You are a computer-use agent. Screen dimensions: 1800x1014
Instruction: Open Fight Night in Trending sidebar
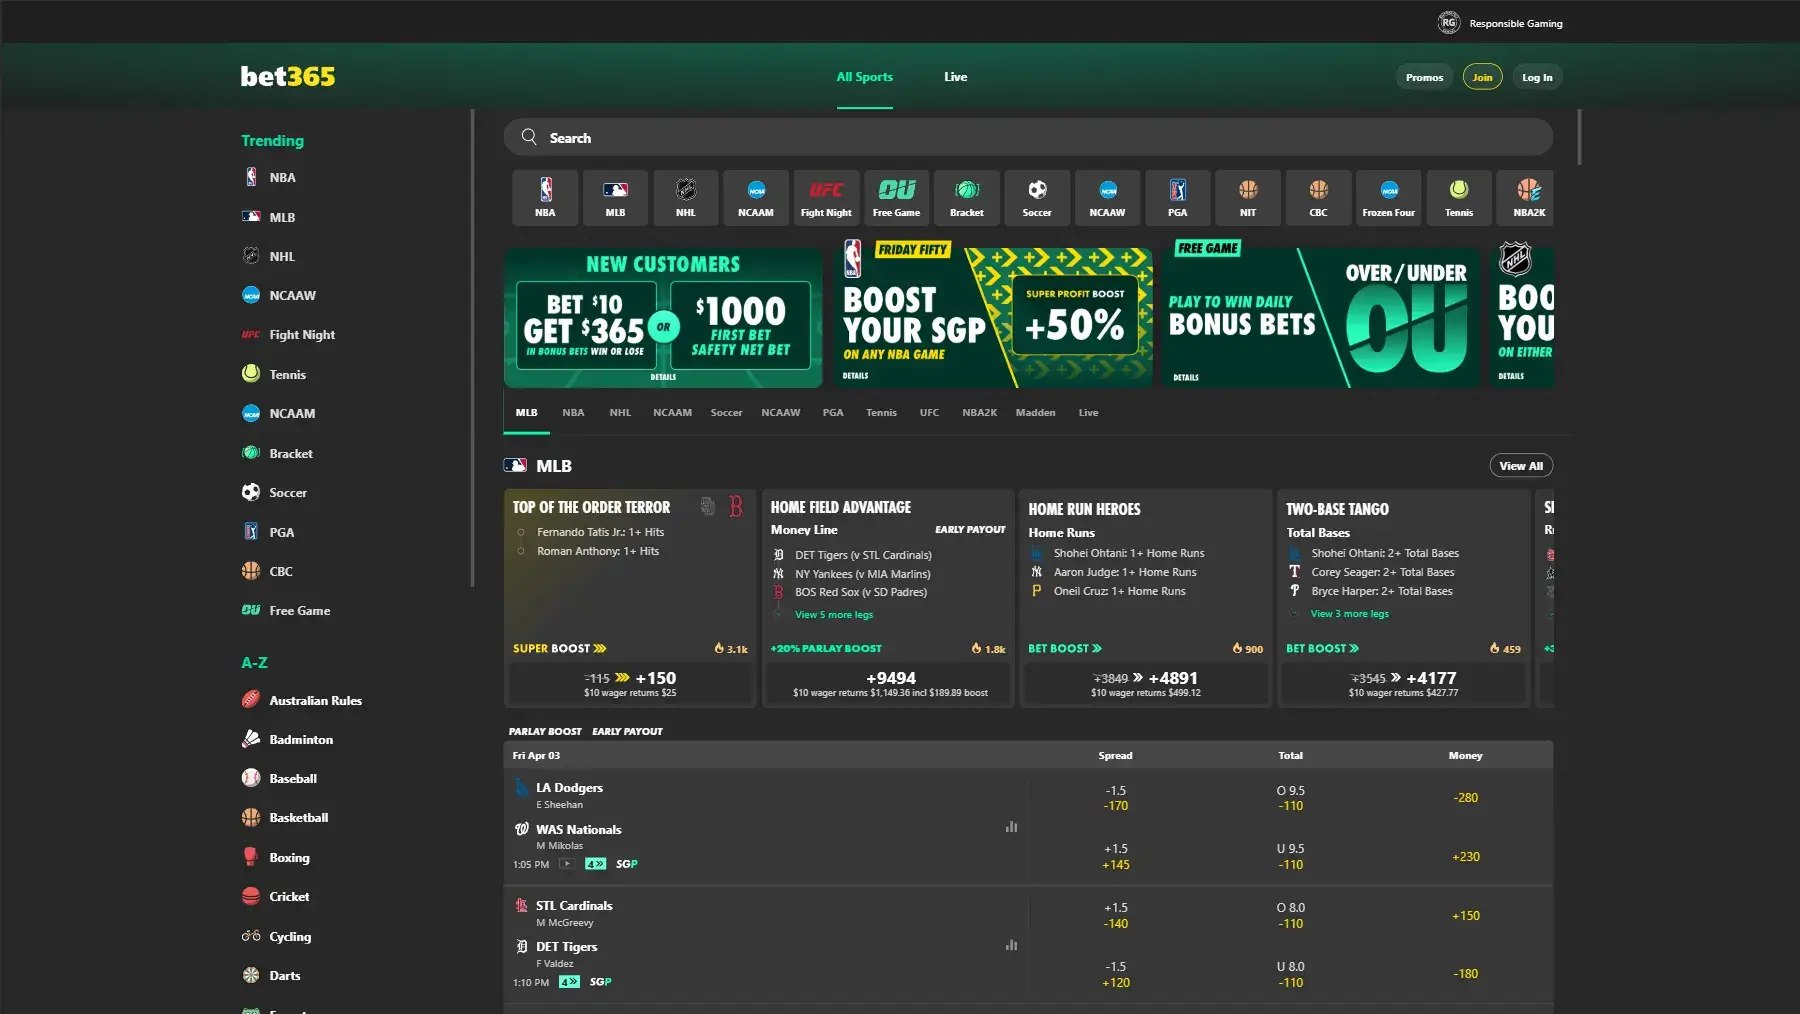tap(288, 335)
